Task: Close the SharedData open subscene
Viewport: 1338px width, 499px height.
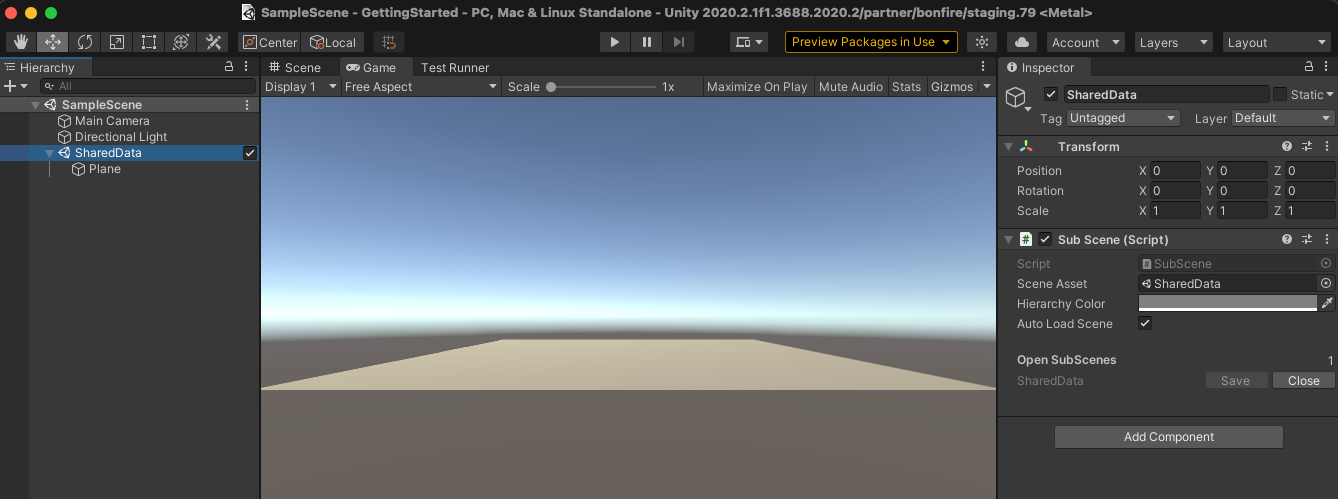Action: coord(1303,381)
